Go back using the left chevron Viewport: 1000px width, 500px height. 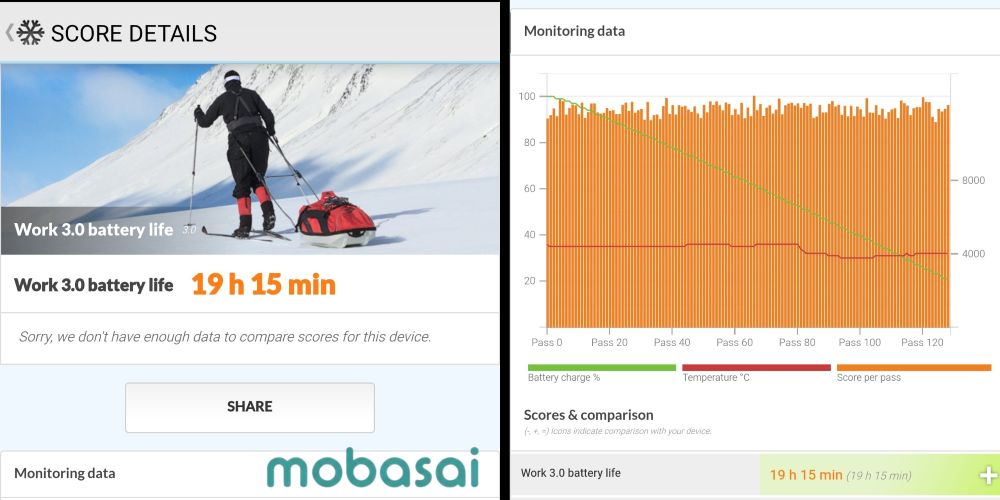(9, 33)
